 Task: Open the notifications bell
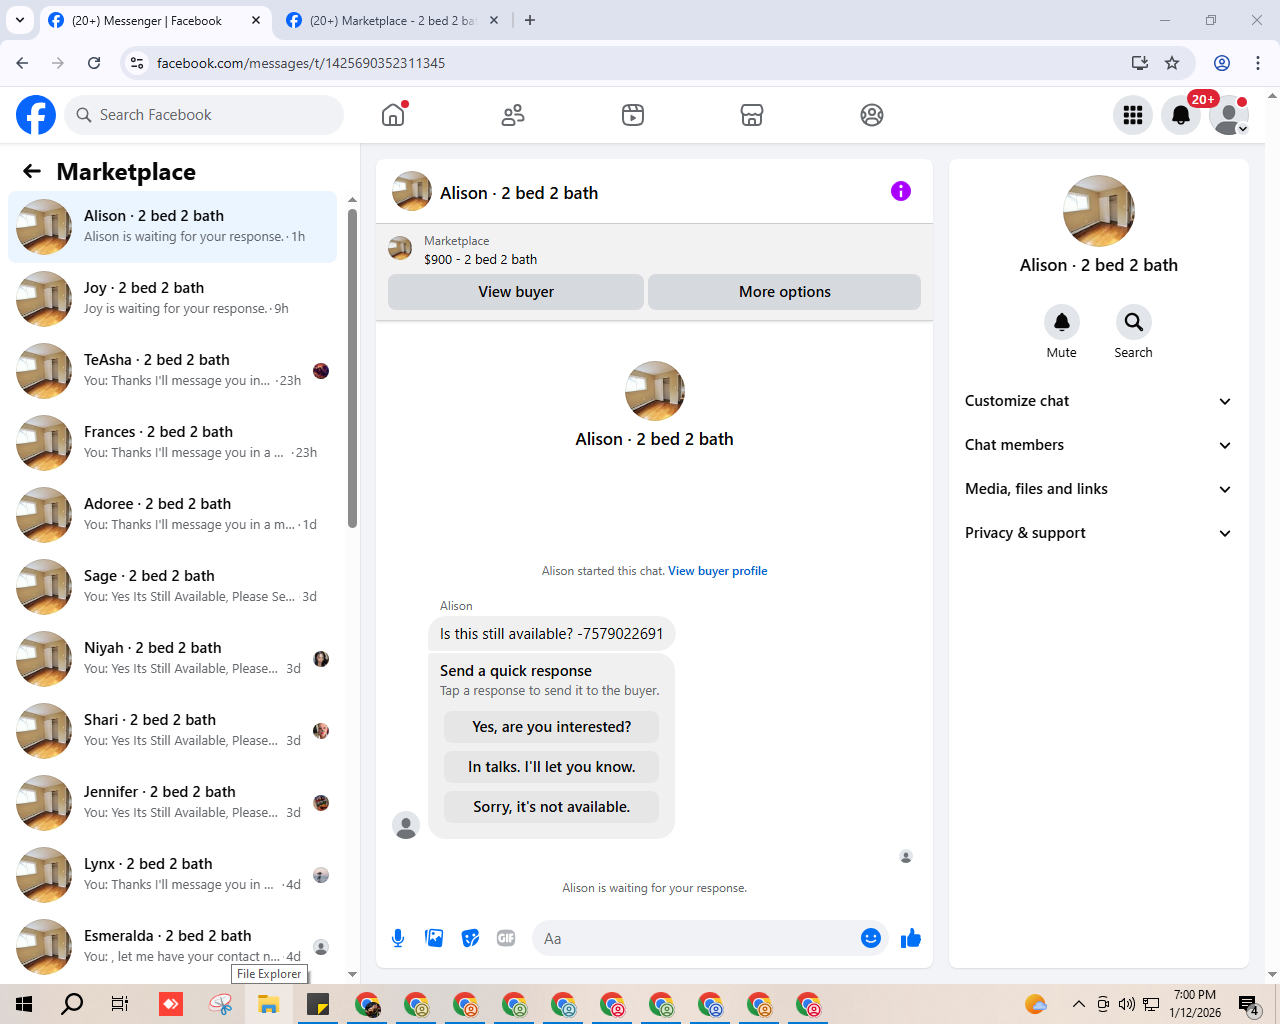coord(1181,115)
